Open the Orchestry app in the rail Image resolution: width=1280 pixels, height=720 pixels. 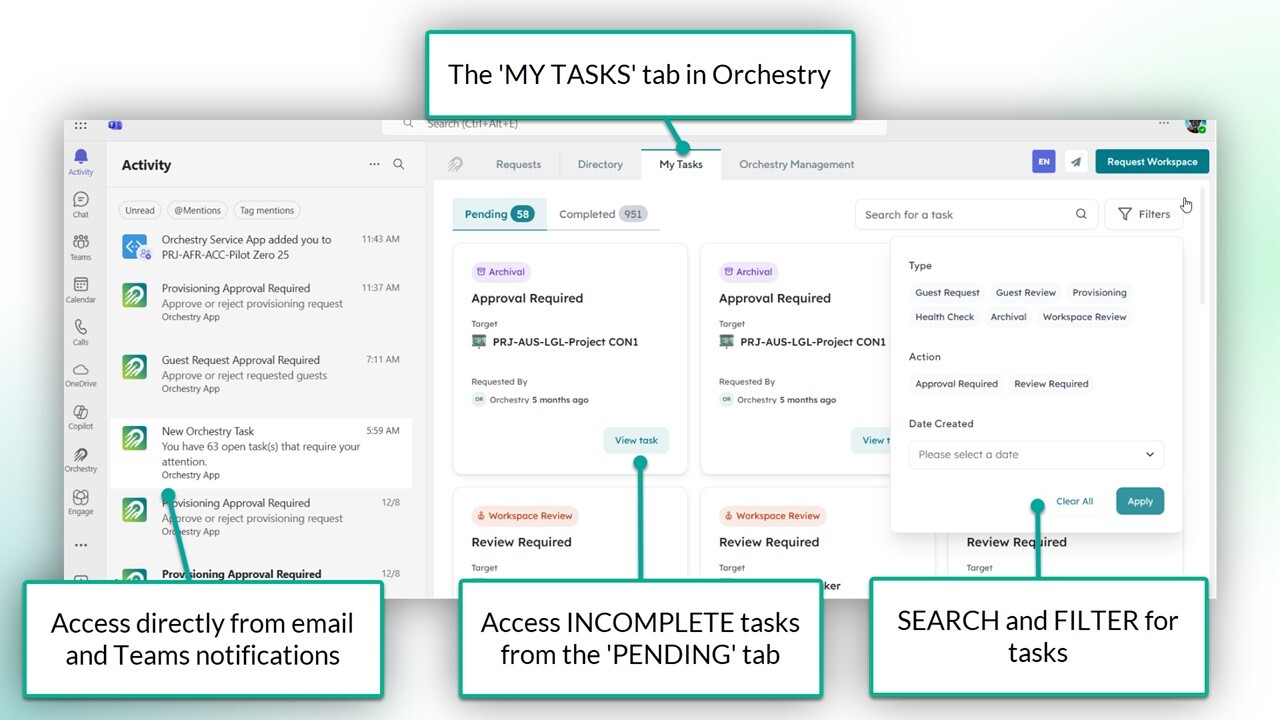coord(81,460)
